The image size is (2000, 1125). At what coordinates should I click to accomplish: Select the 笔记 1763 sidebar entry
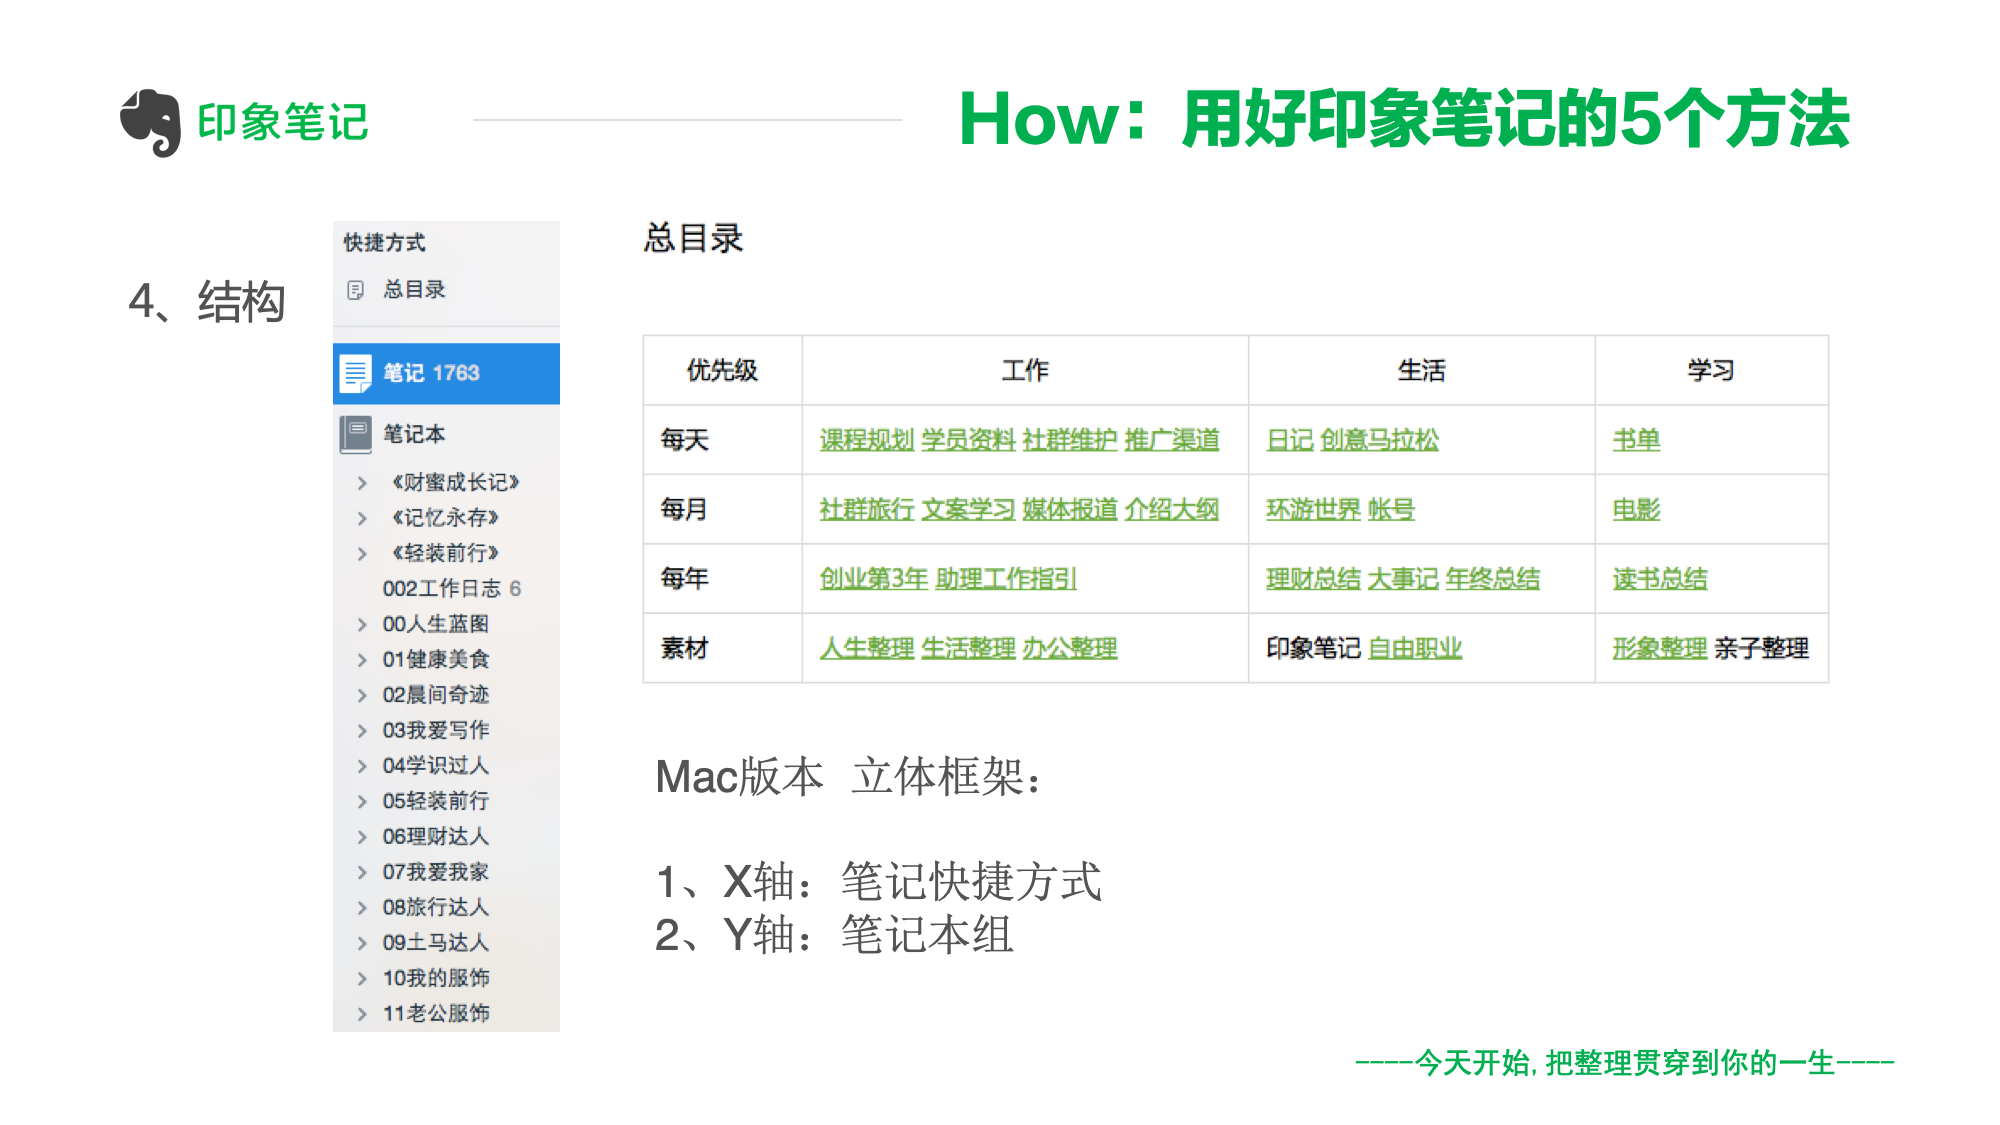pos(446,373)
